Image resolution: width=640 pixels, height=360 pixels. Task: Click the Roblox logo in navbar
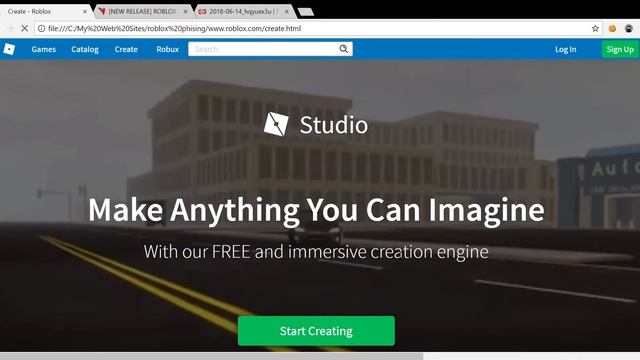click(9, 49)
